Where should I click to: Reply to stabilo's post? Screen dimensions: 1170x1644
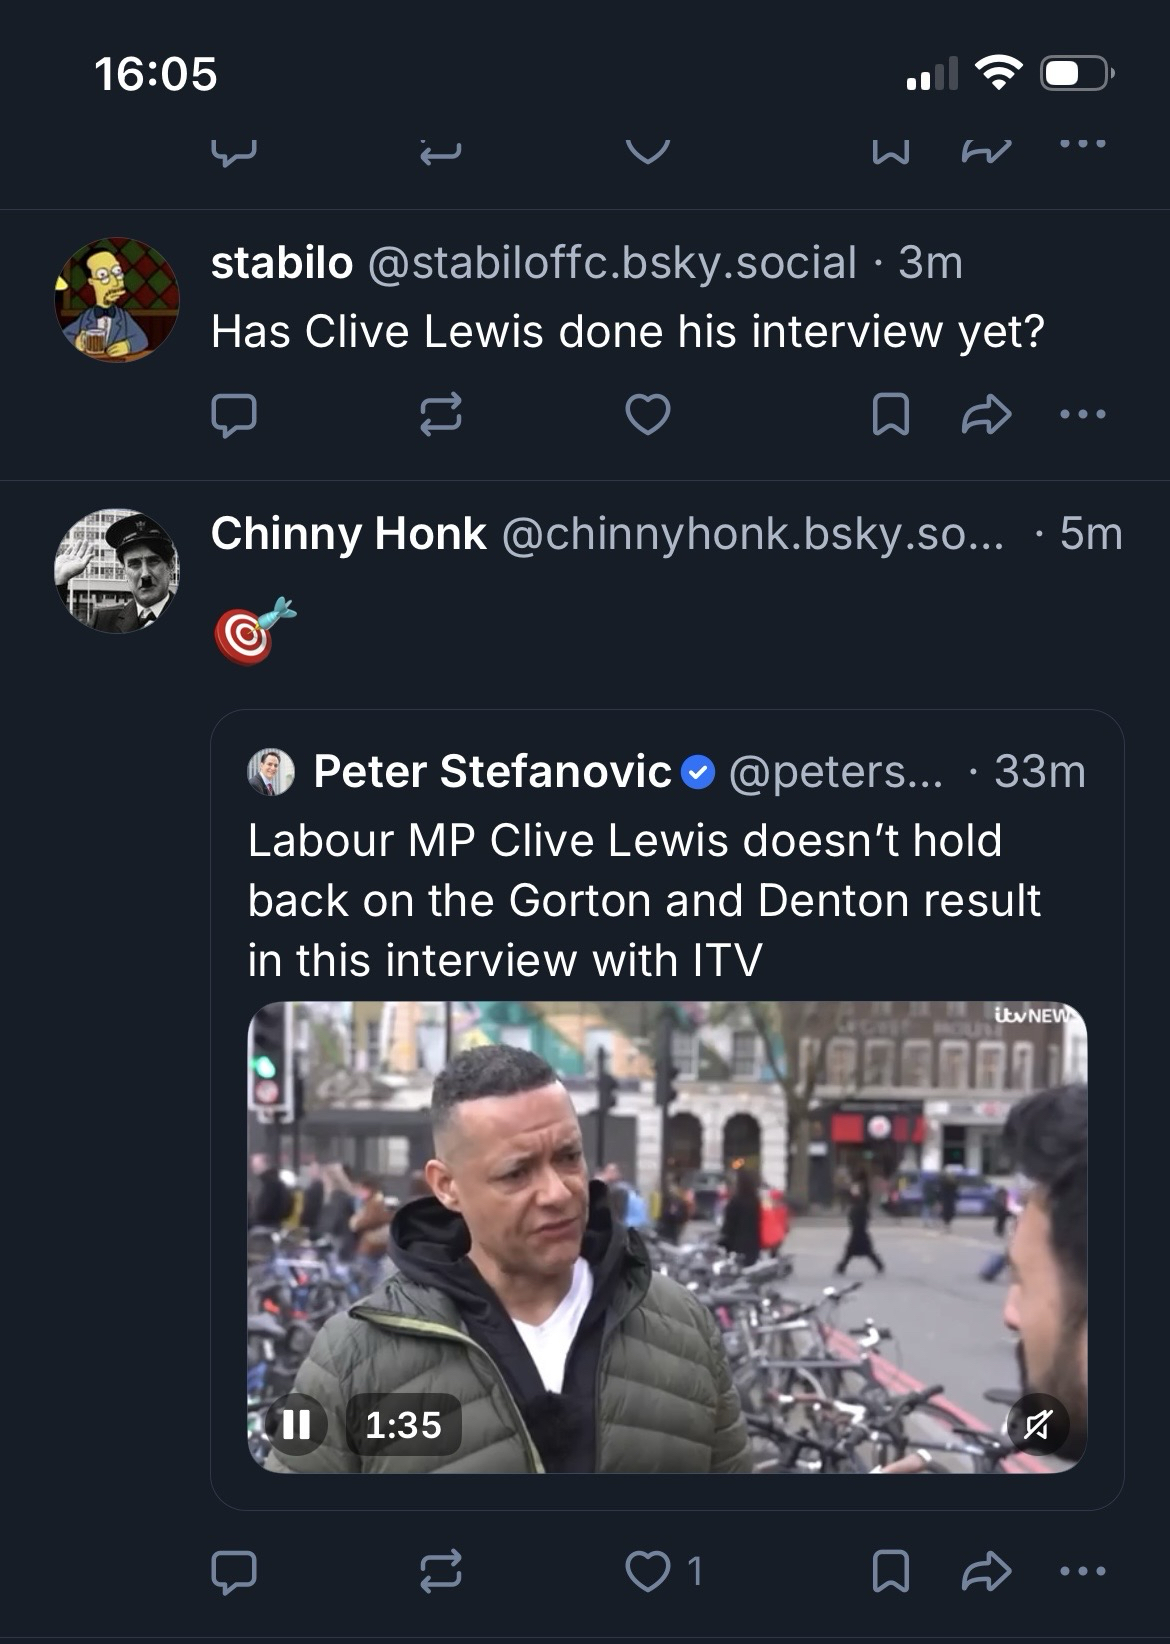234,415
